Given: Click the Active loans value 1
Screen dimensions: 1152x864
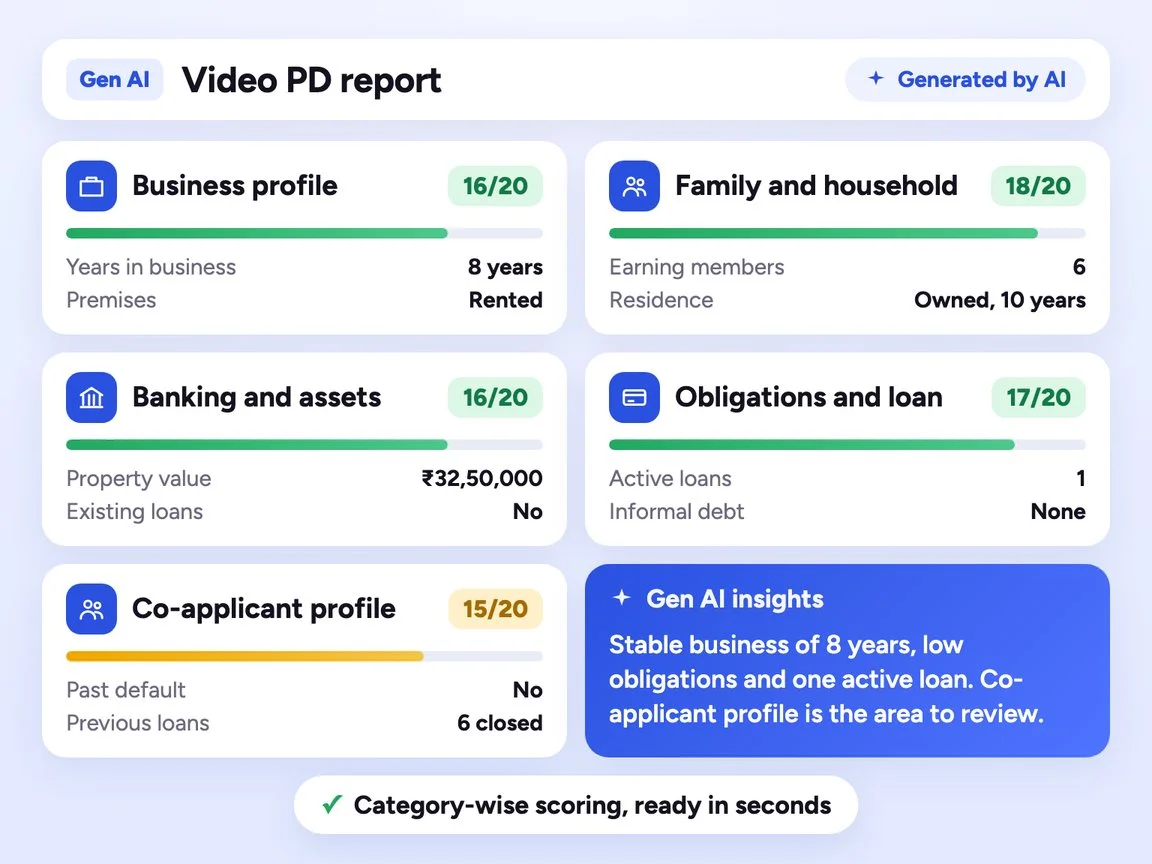Looking at the screenshot, I should tap(1081, 478).
